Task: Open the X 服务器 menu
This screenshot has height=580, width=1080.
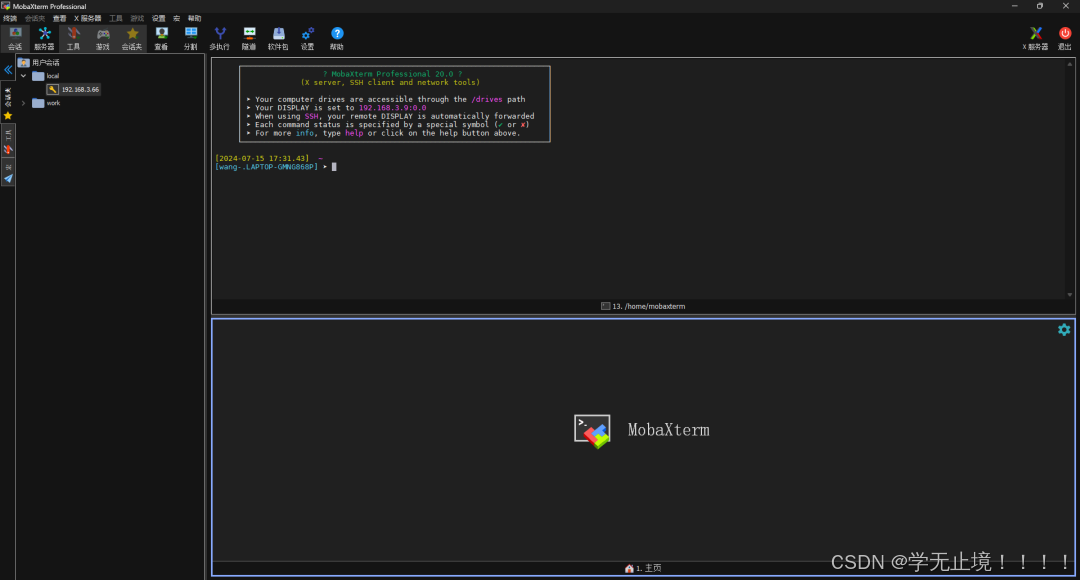Action: tap(87, 19)
